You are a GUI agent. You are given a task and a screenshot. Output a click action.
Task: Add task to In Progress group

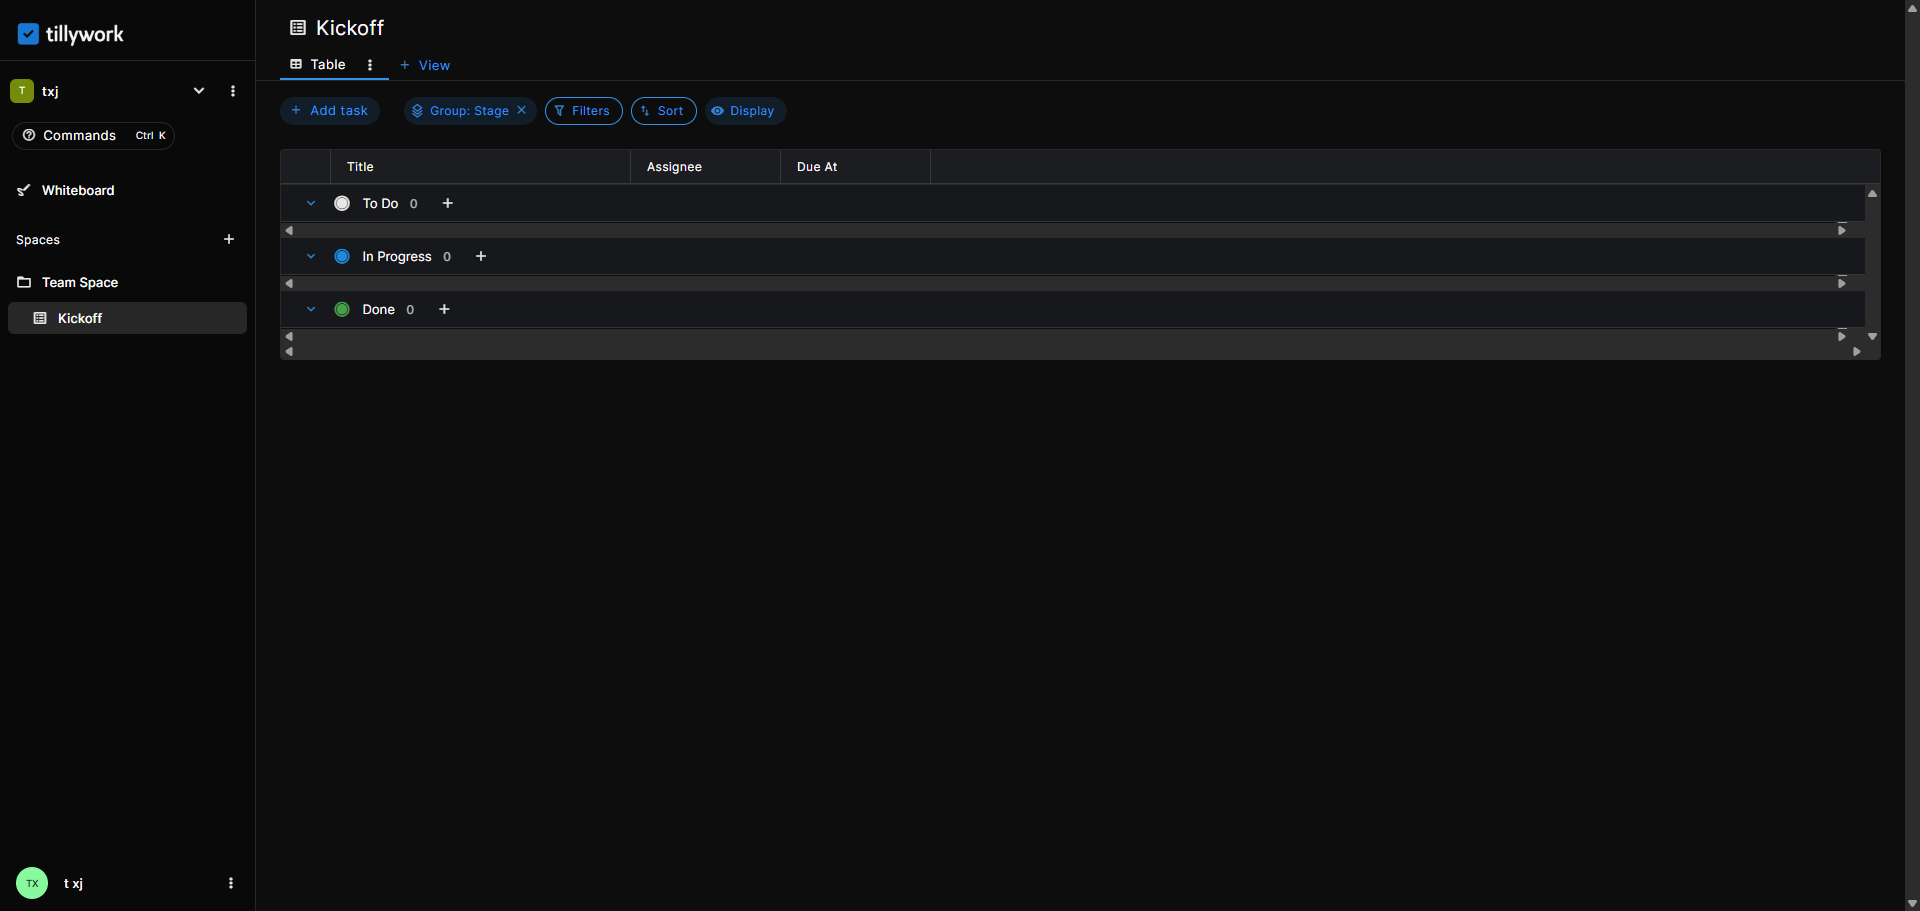coord(481,256)
